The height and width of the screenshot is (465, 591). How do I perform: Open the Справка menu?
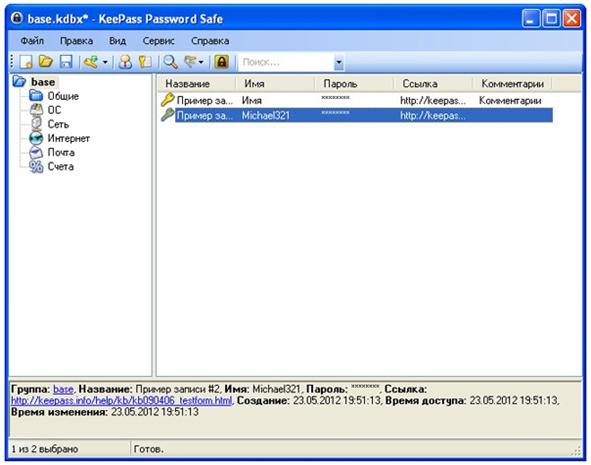pos(210,41)
